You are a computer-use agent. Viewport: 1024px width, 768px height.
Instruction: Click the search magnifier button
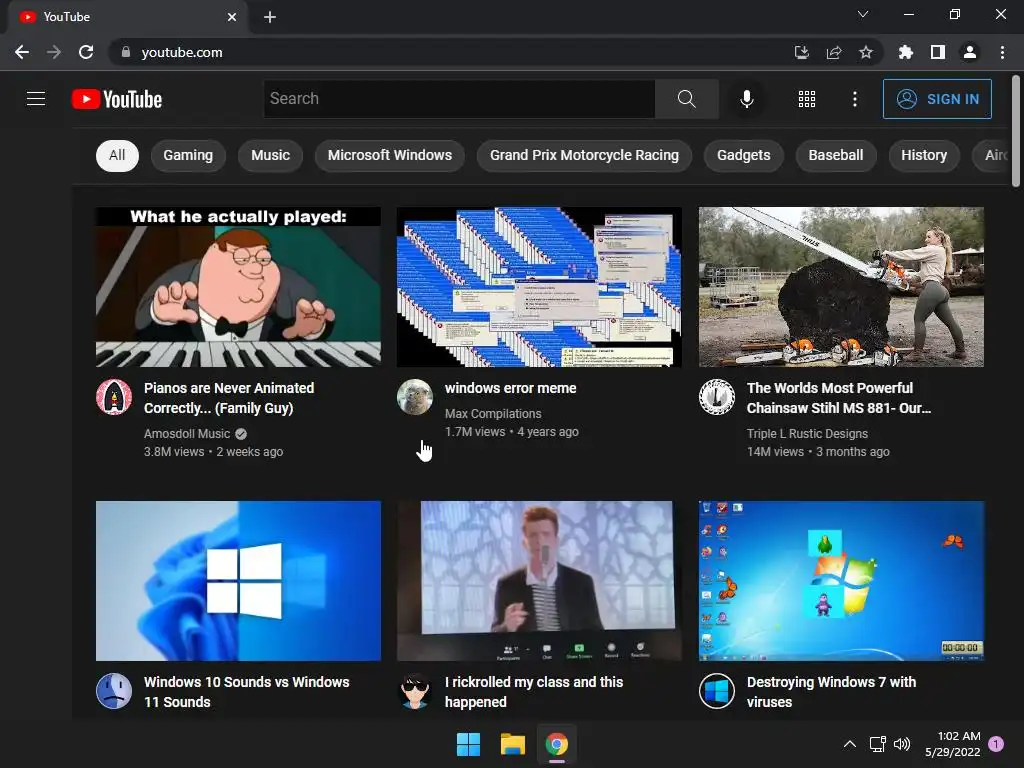tap(686, 99)
